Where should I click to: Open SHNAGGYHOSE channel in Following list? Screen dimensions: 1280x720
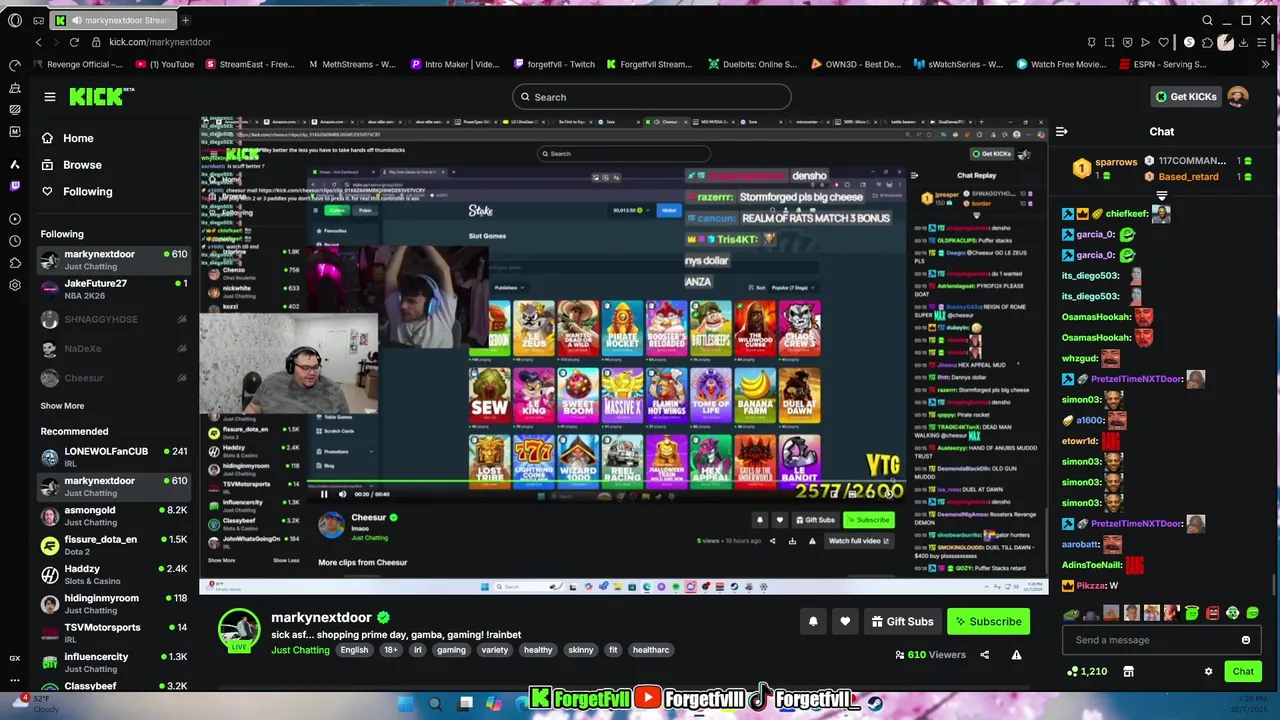(x=114, y=319)
